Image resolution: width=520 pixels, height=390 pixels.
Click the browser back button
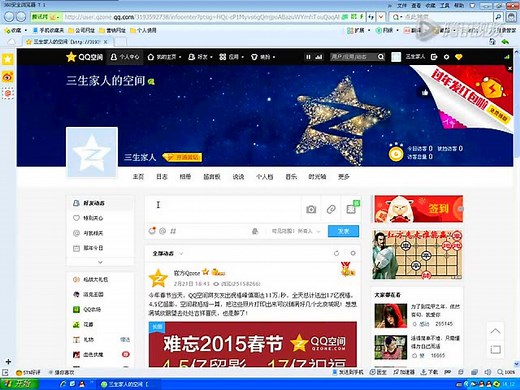(10, 16)
